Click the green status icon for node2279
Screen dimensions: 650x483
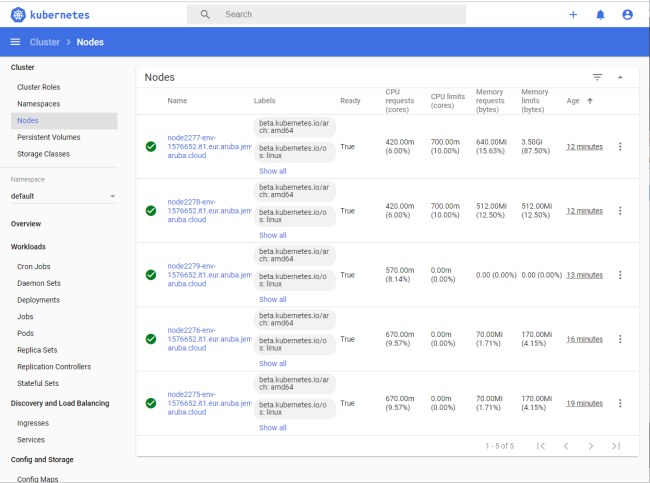151,275
